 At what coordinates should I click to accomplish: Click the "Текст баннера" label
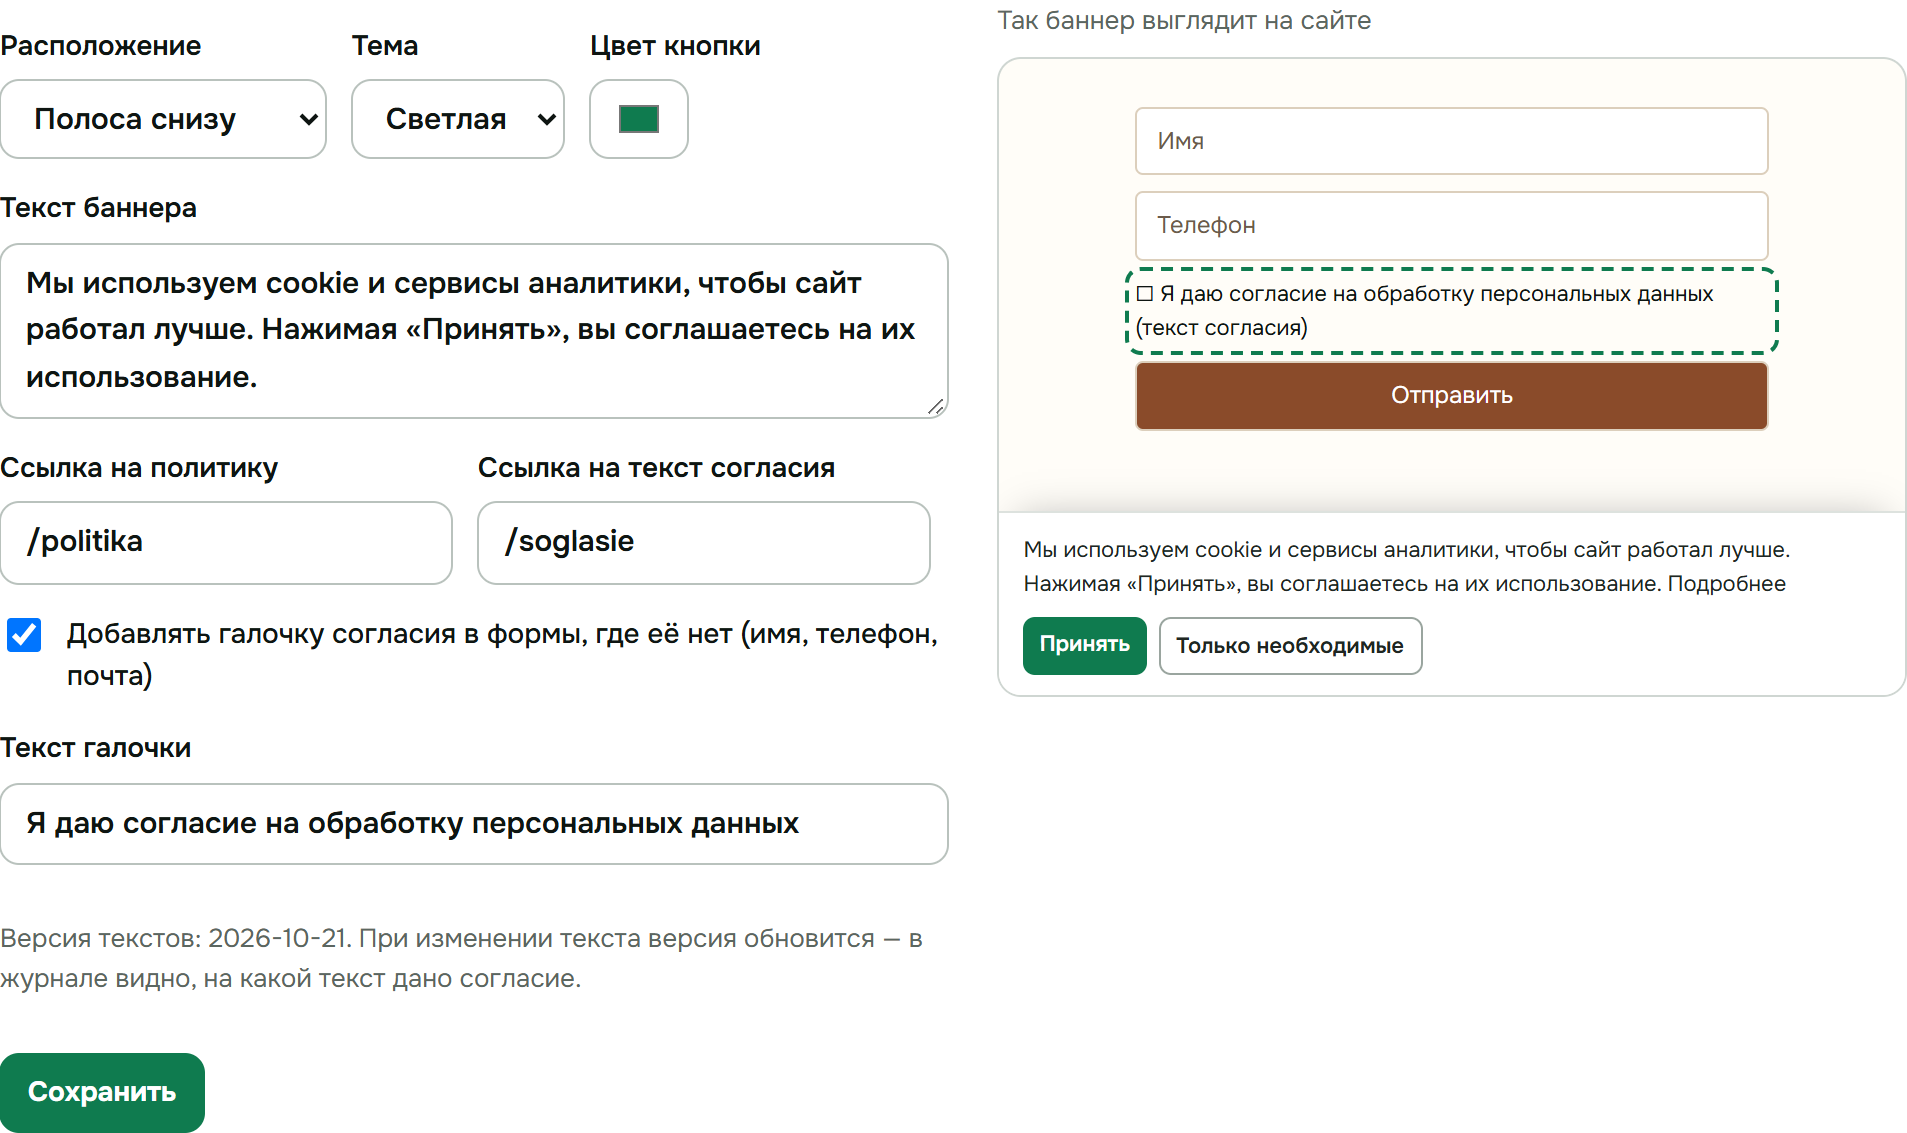98,208
